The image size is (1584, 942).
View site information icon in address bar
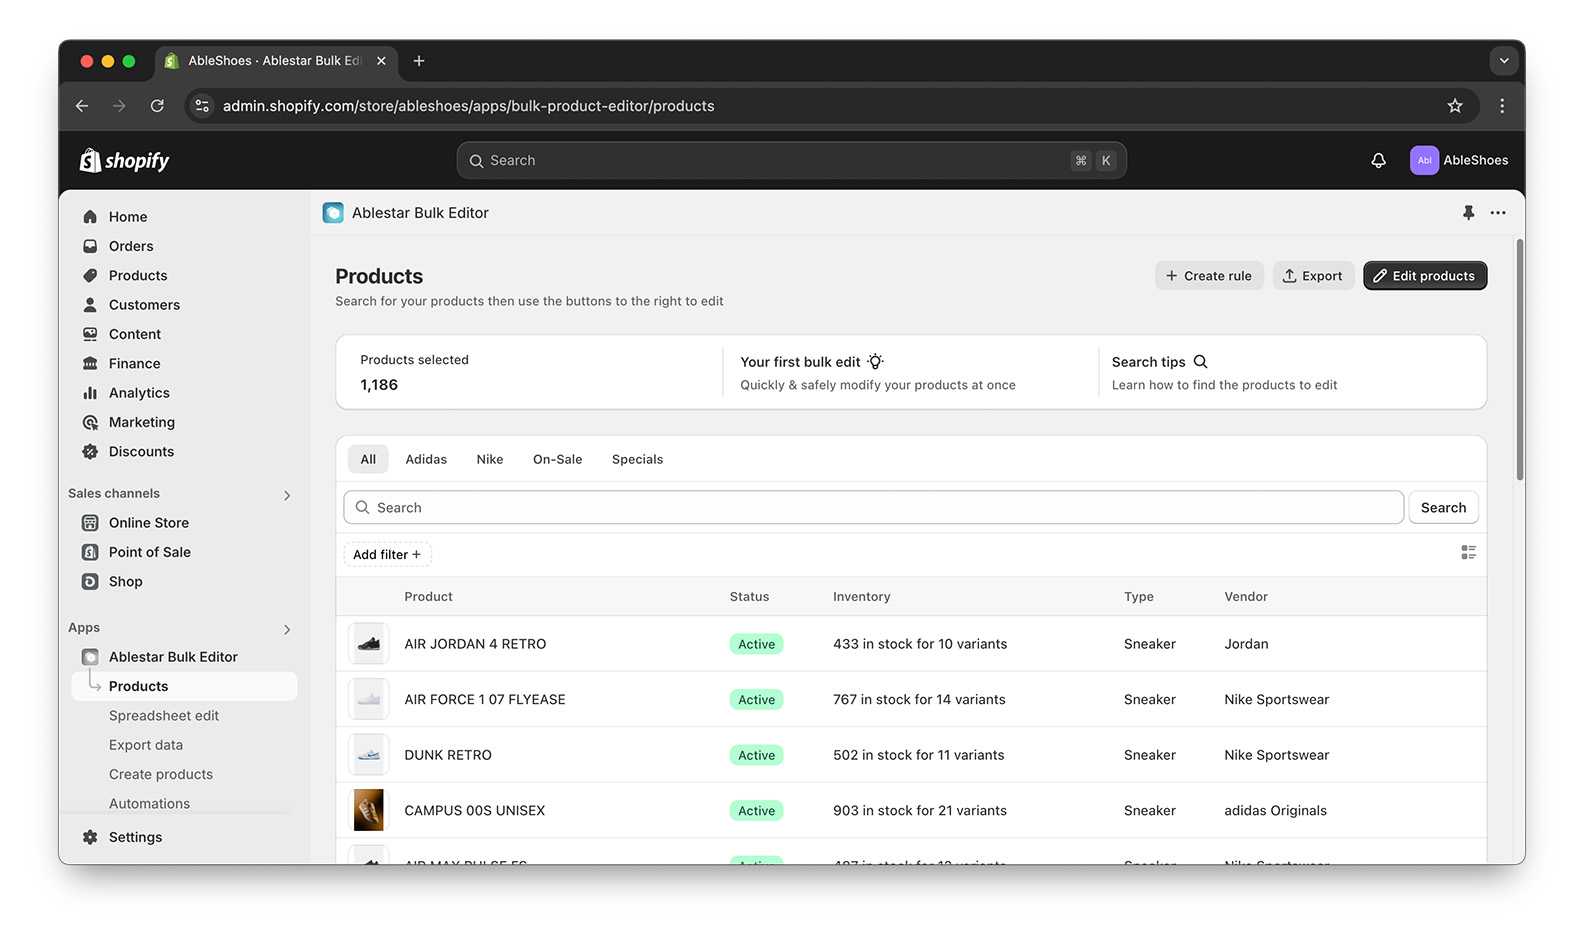pyautogui.click(x=203, y=106)
